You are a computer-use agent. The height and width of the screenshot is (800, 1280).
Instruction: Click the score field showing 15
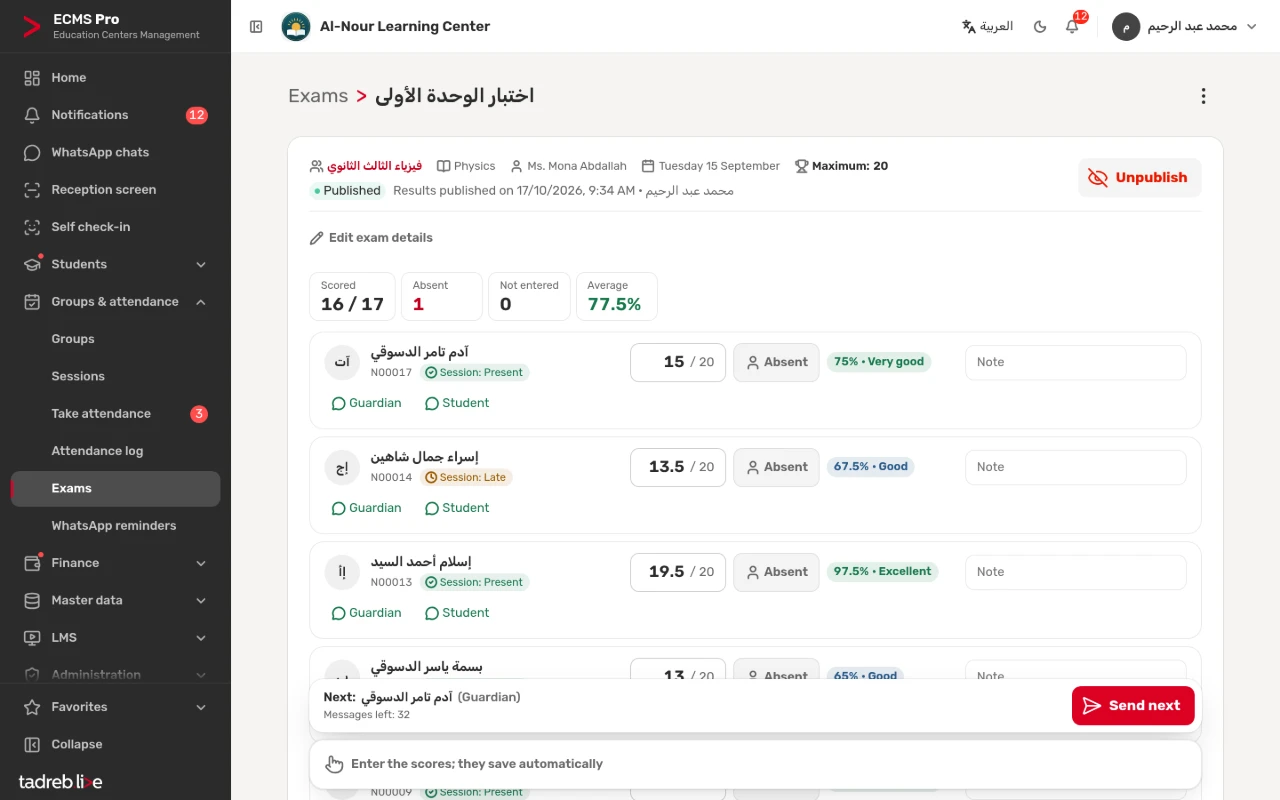(678, 362)
